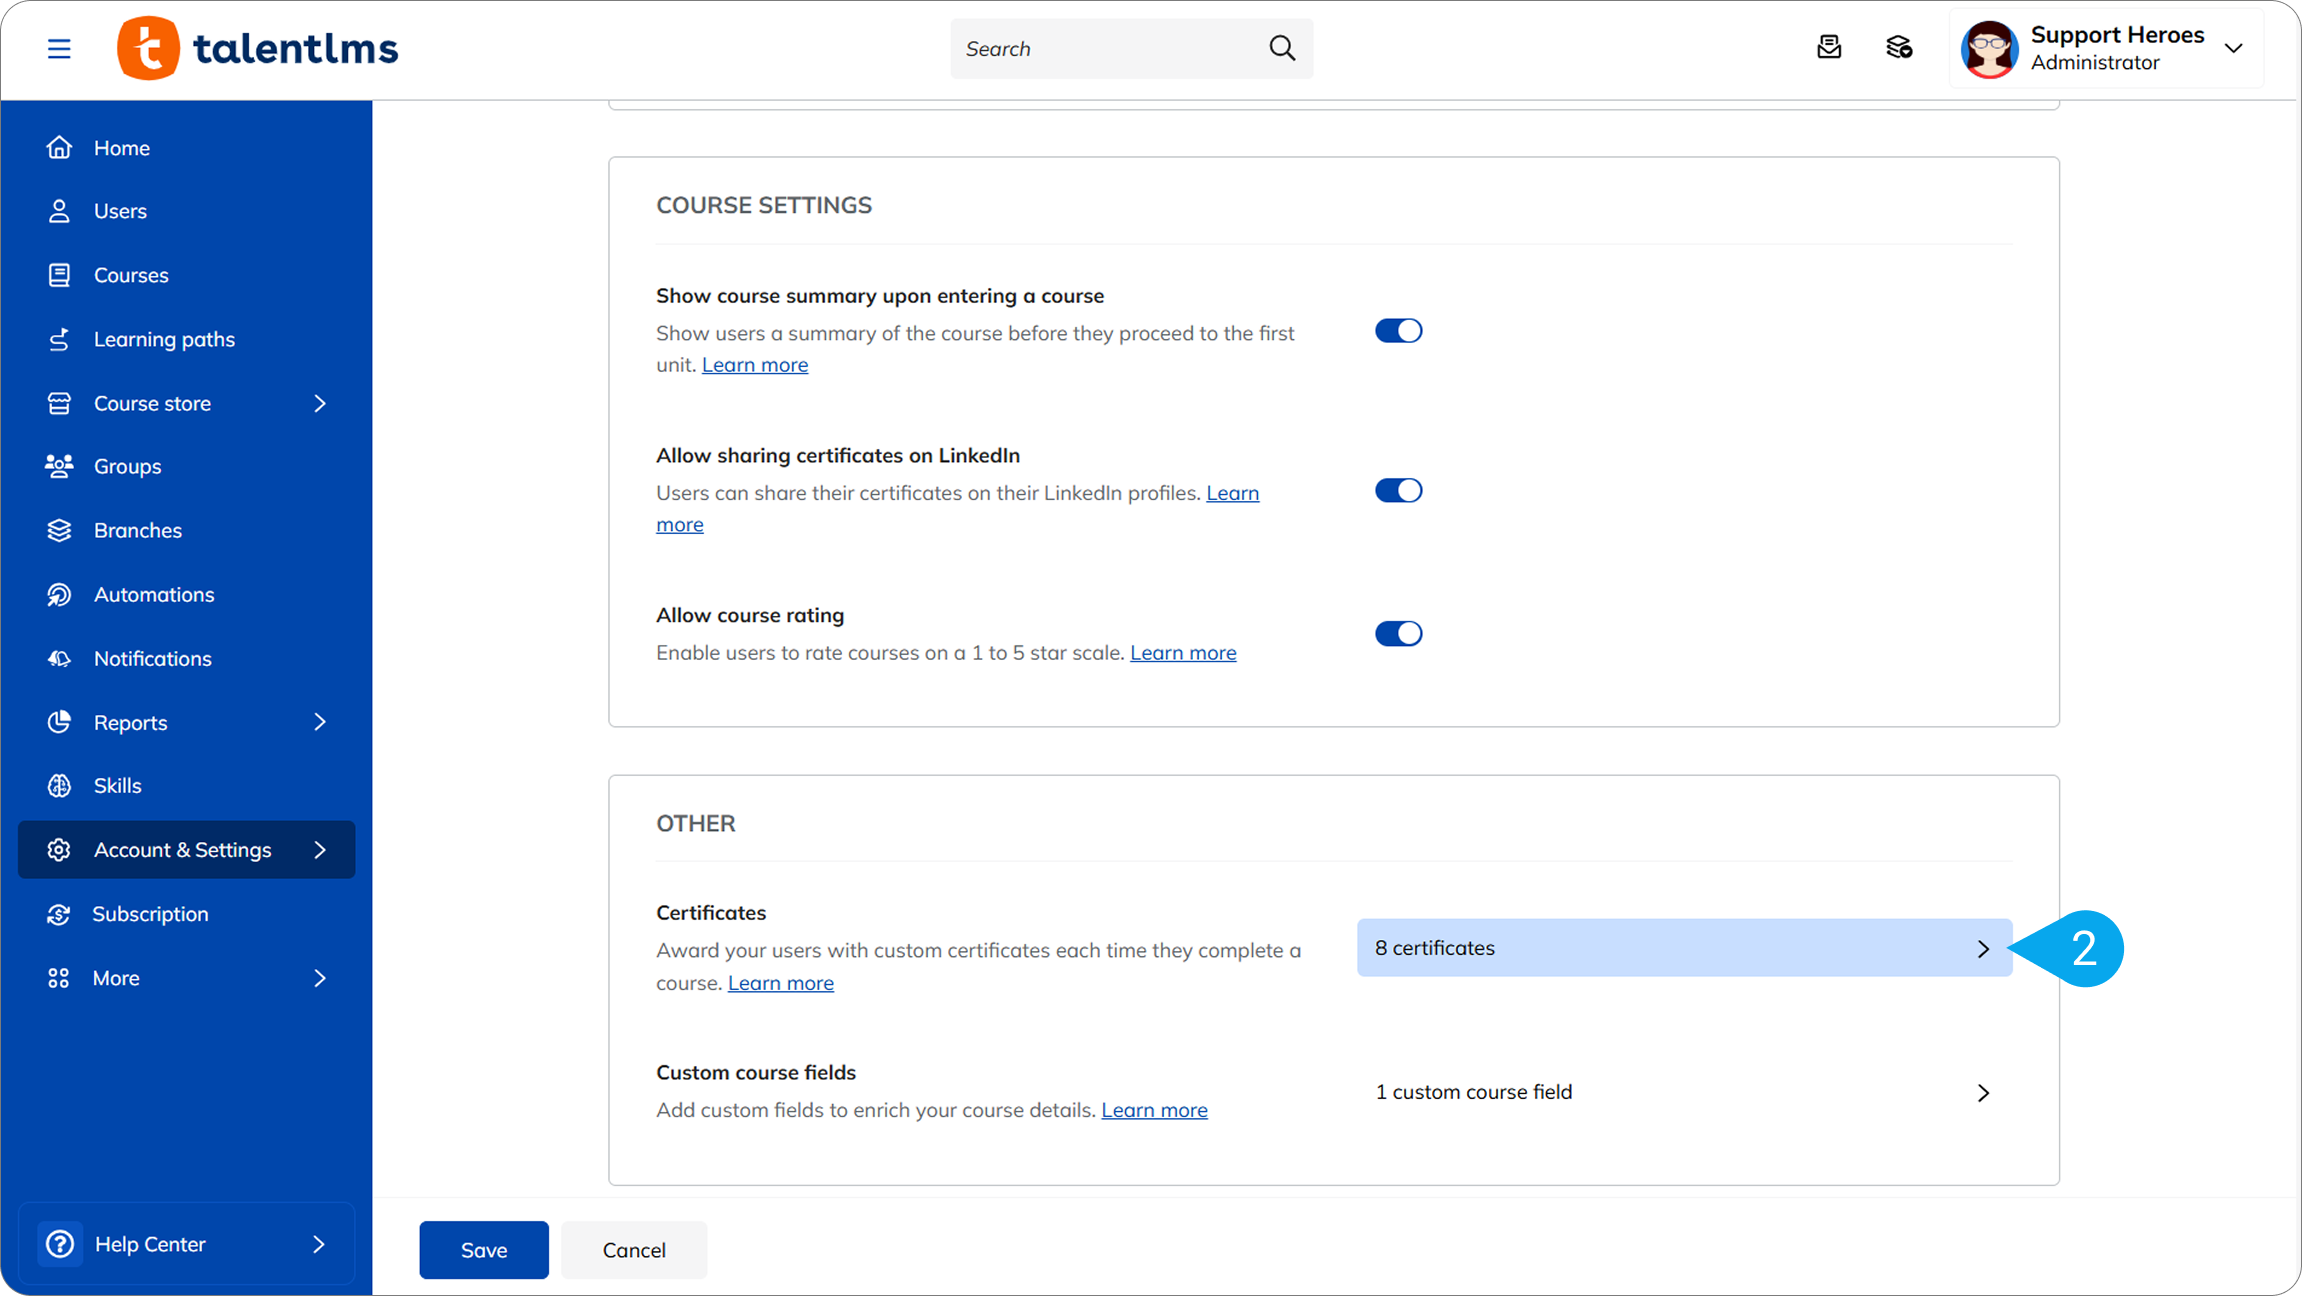Image resolution: width=2302 pixels, height=1296 pixels.
Task: Expand the Course store submenu arrow
Action: pyautogui.click(x=320, y=403)
